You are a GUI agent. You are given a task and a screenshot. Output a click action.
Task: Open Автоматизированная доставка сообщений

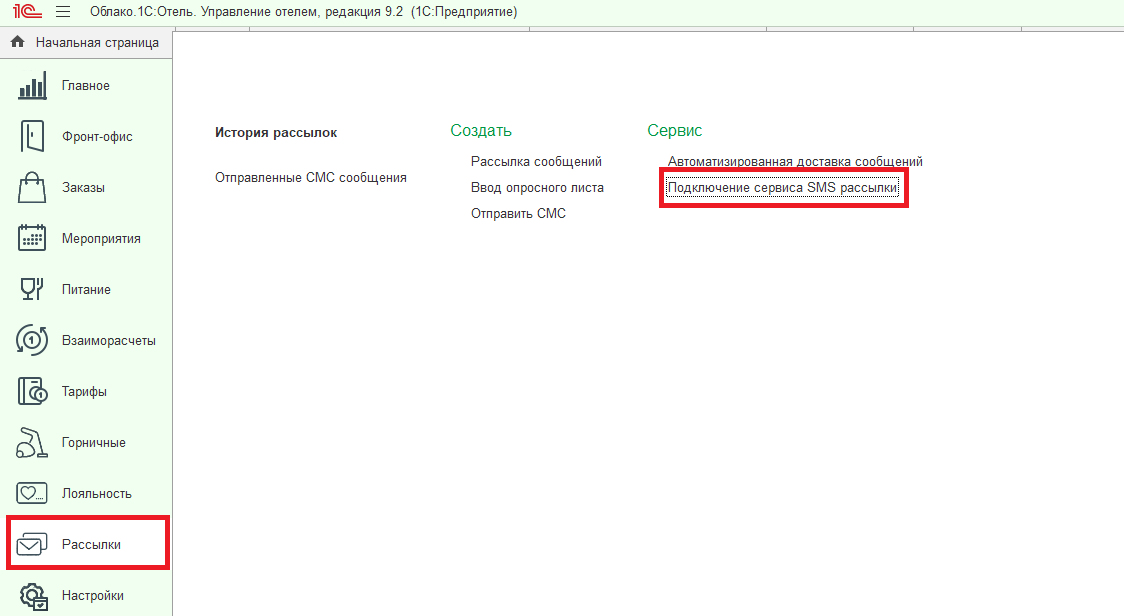pos(795,161)
